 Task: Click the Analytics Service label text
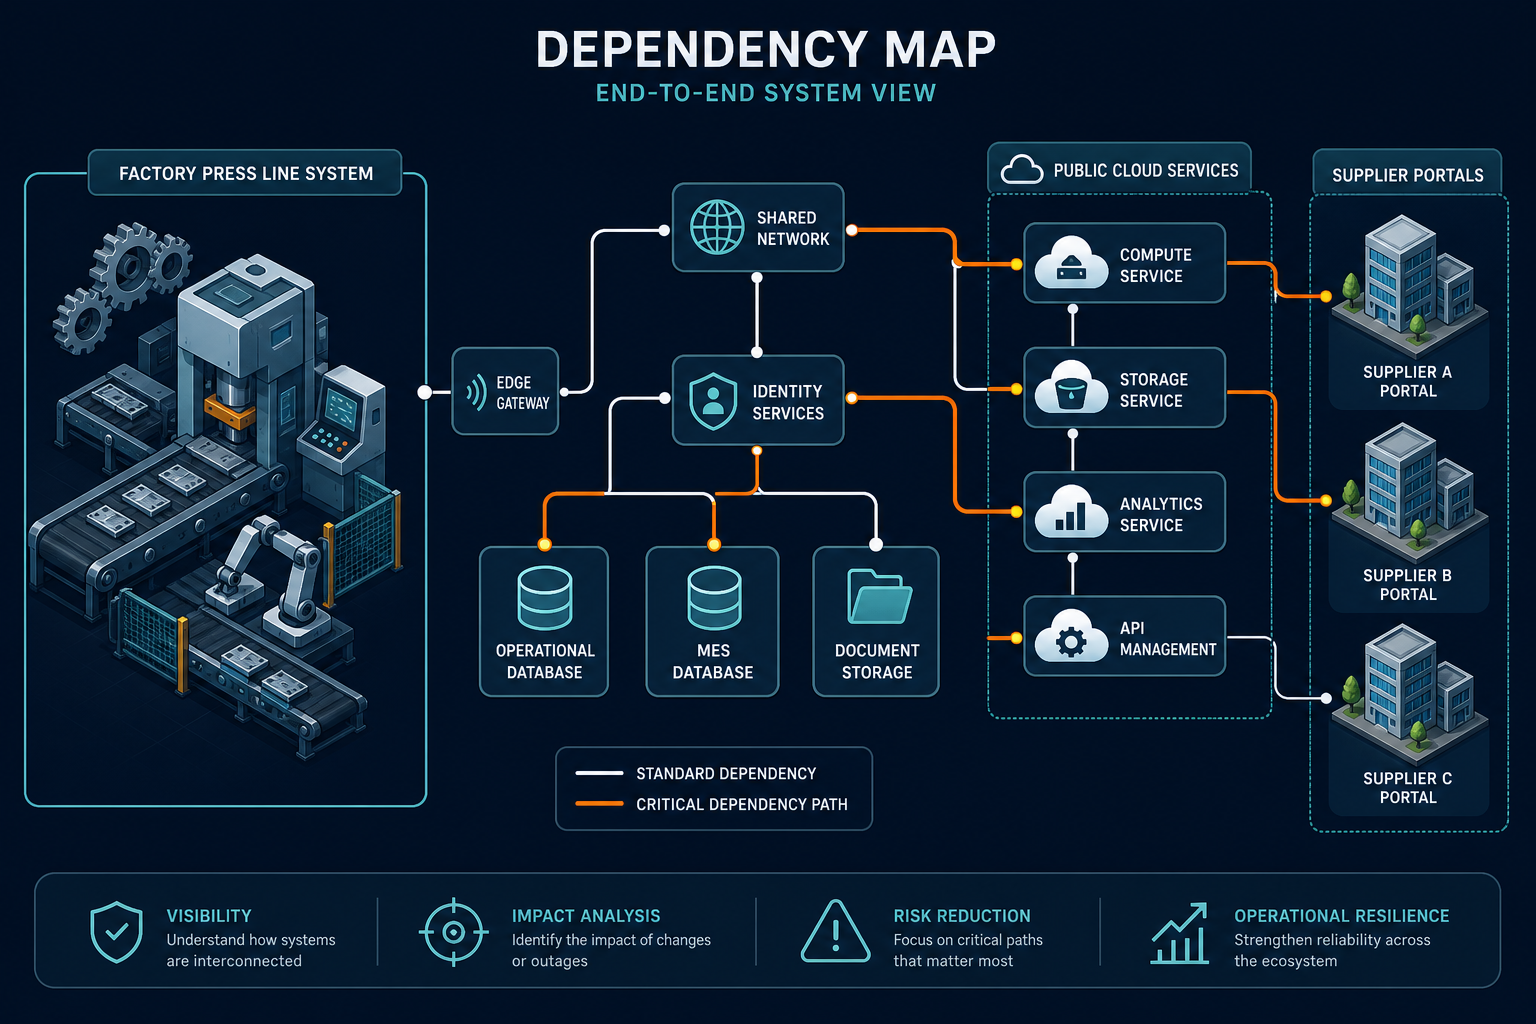pos(1161,514)
